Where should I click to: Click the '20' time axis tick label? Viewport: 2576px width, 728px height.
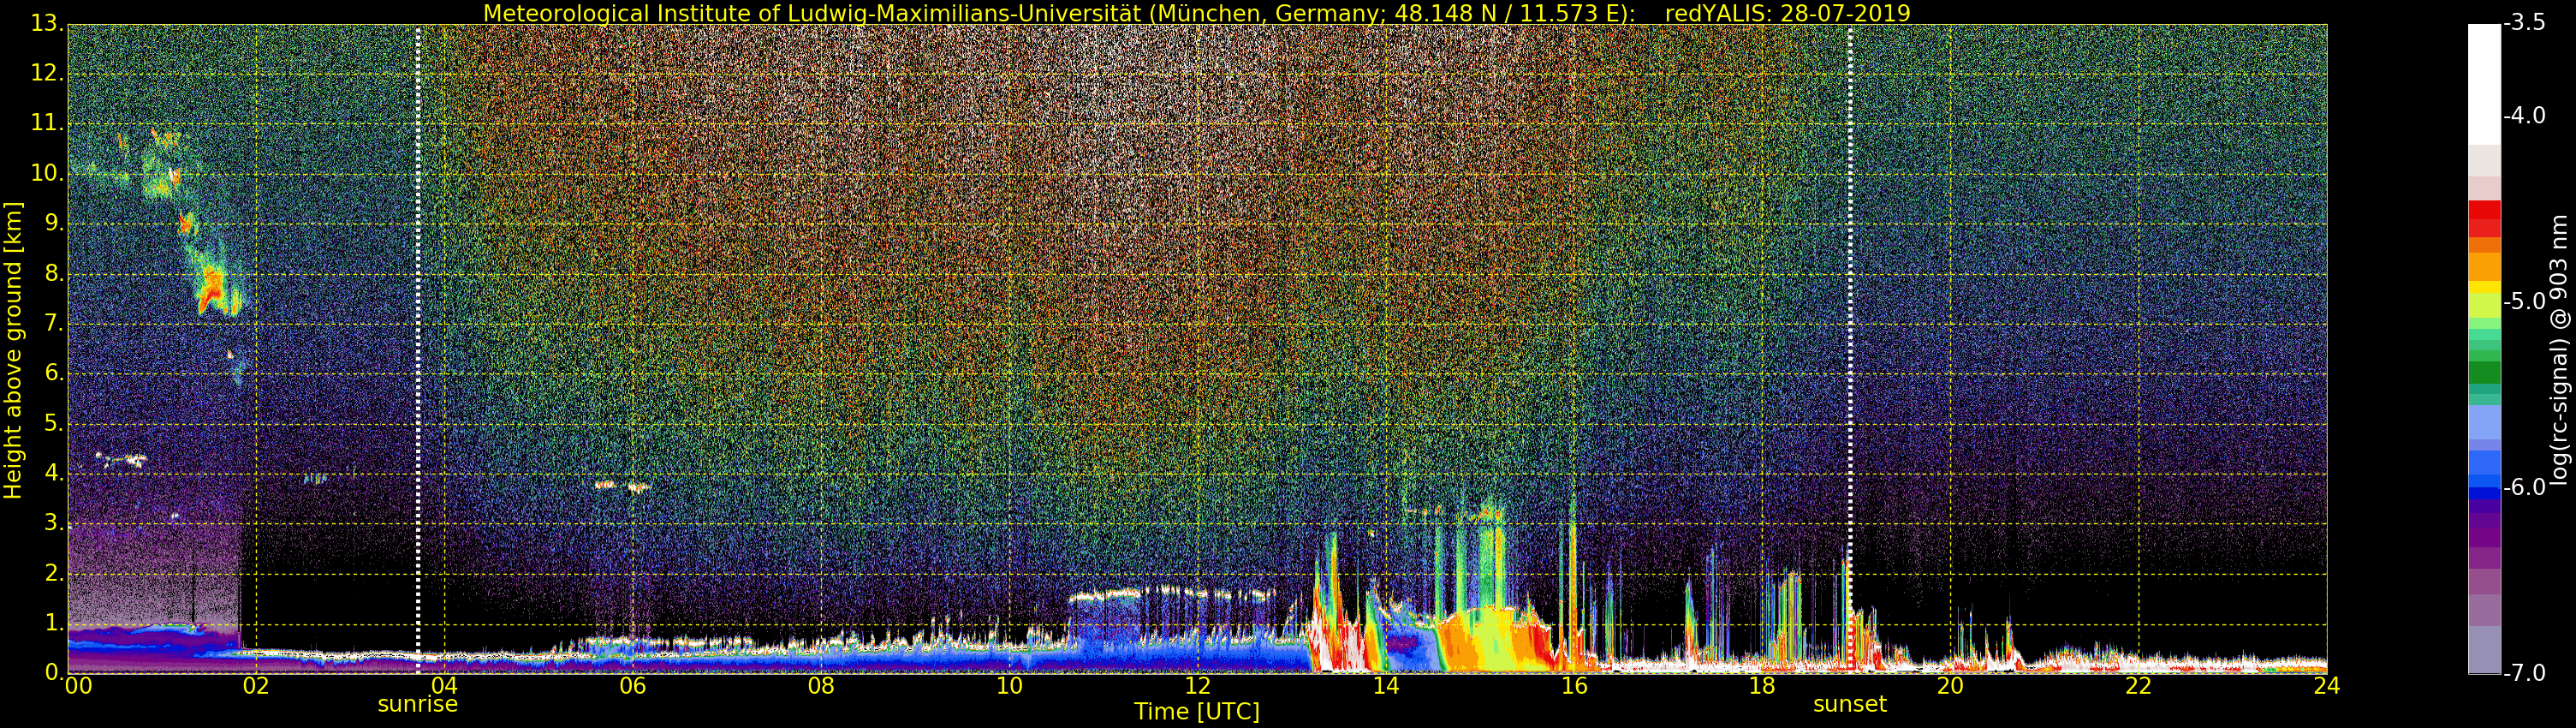click(x=1950, y=686)
